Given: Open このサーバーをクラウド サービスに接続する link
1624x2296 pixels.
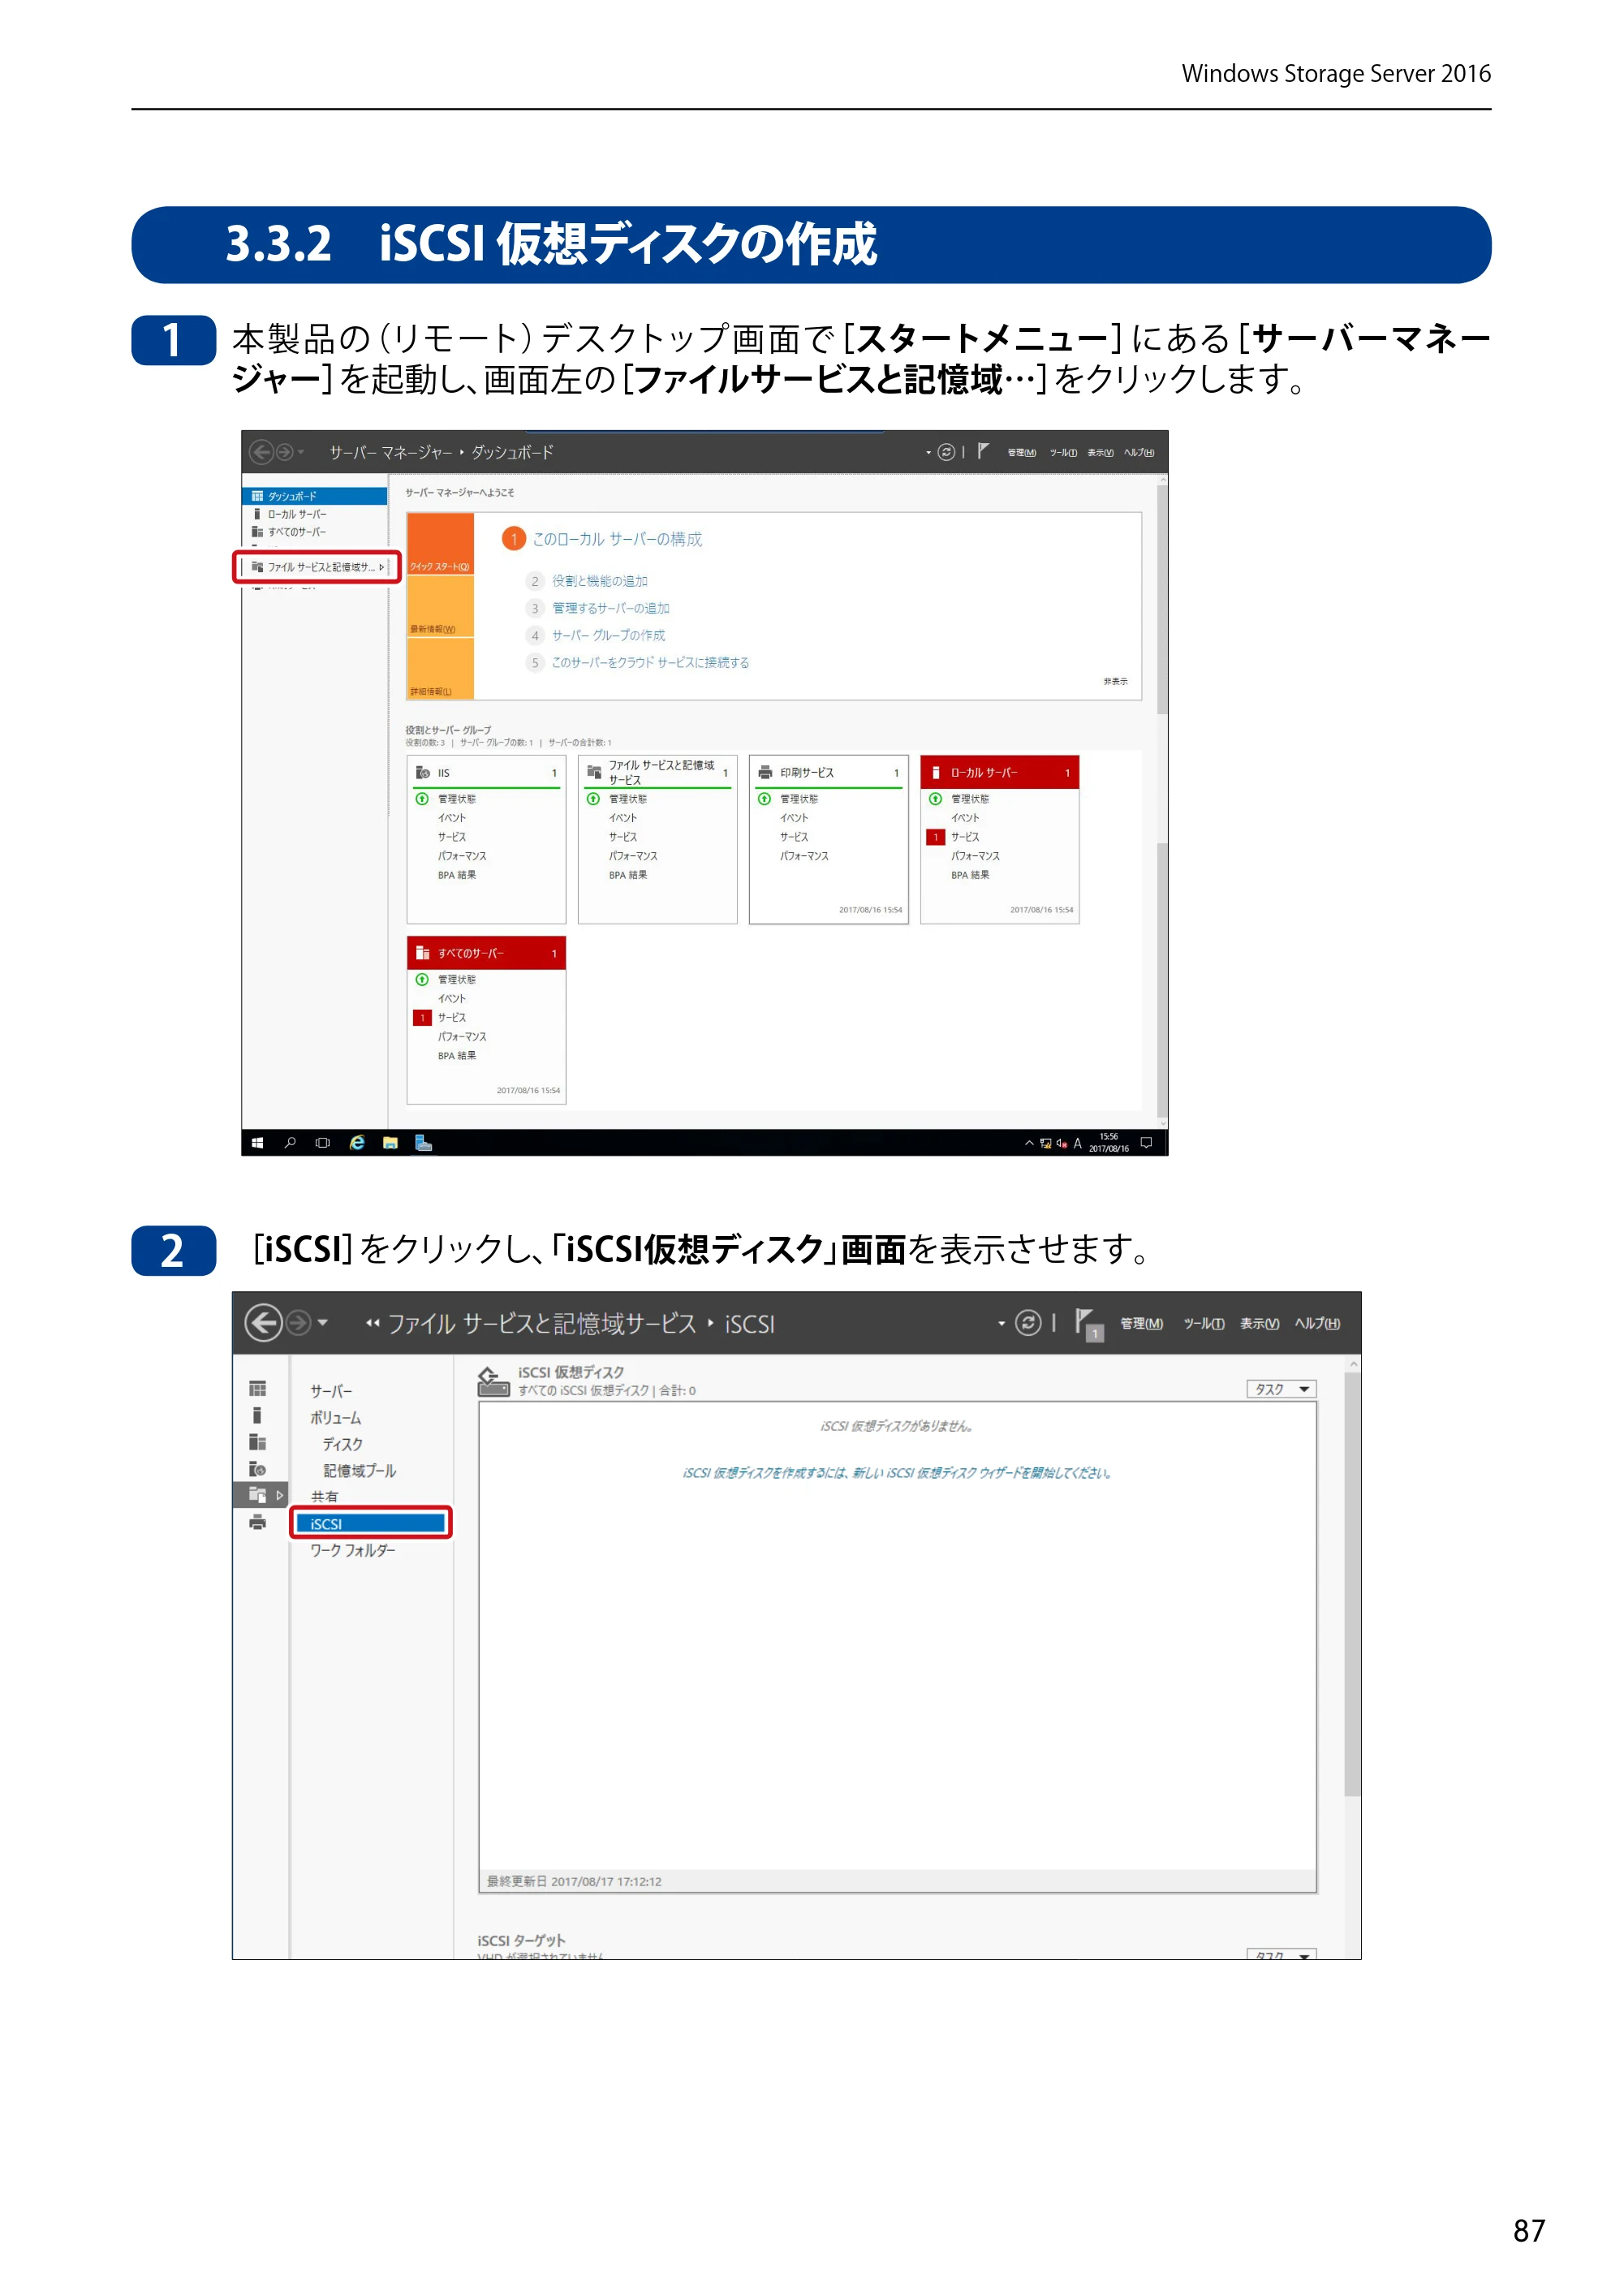Looking at the screenshot, I should [650, 662].
